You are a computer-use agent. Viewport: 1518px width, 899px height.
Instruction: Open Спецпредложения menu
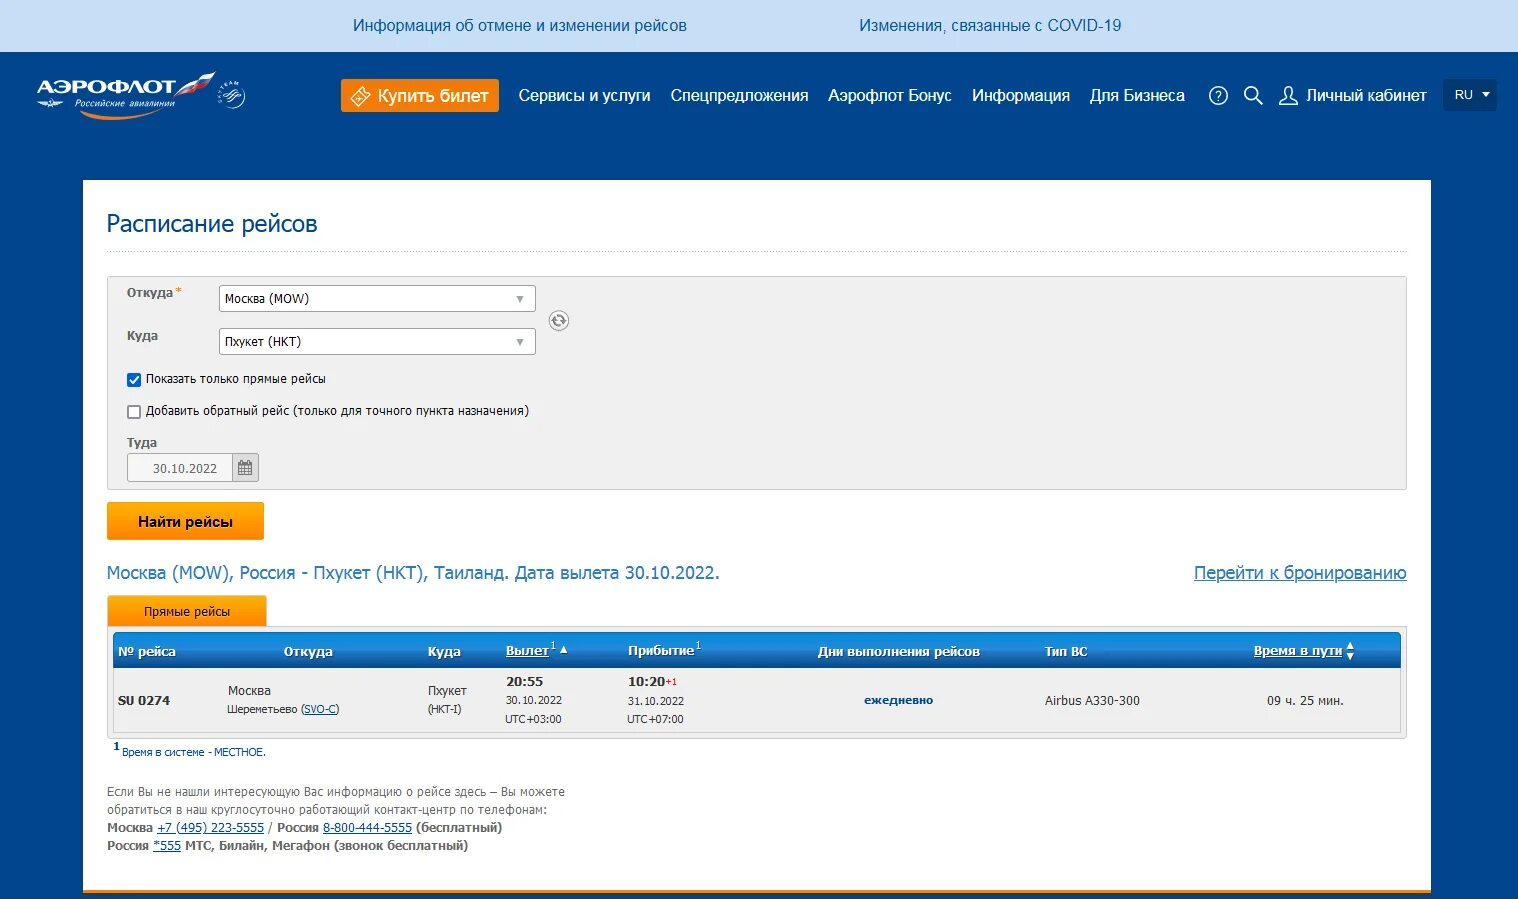(739, 96)
